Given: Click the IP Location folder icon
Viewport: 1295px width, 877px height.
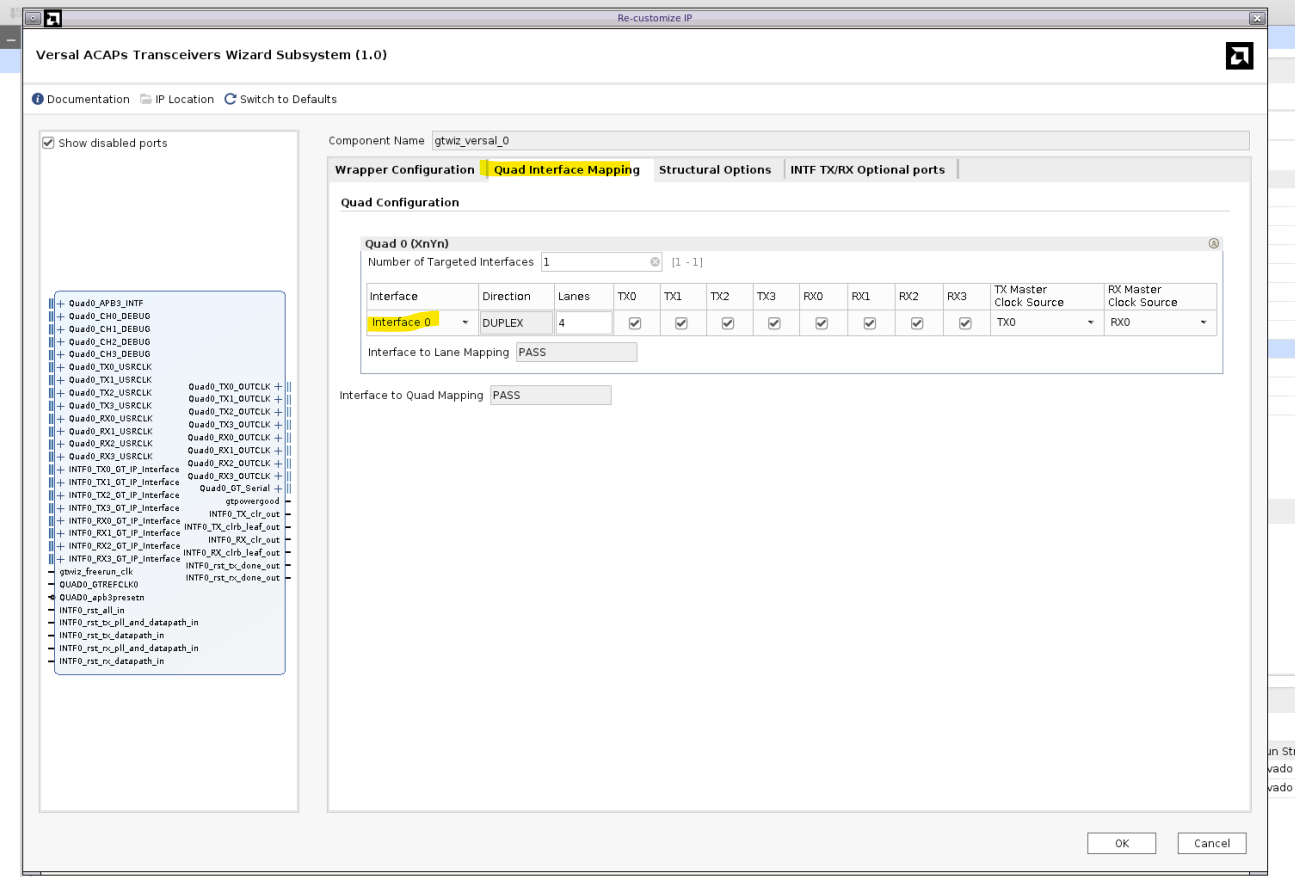Looking at the screenshot, I should [146, 99].
